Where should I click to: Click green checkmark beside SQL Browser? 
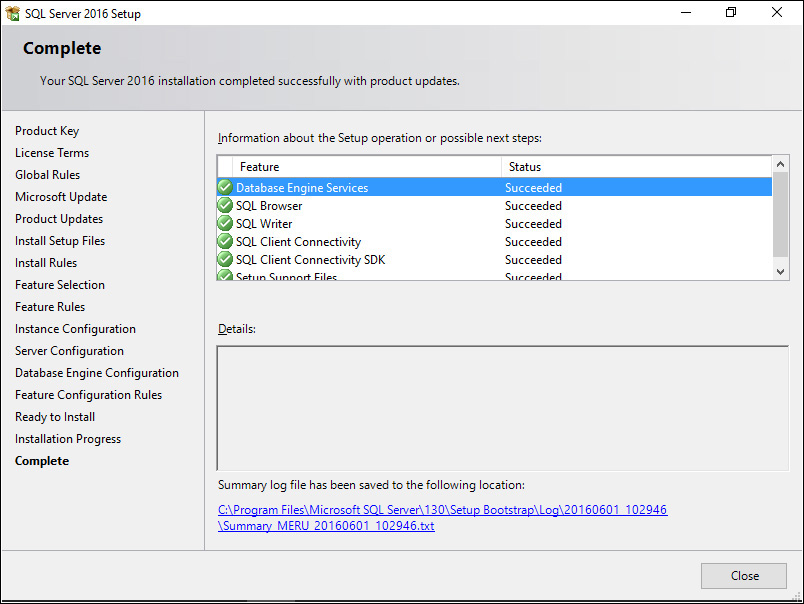(x=225, y=206)
